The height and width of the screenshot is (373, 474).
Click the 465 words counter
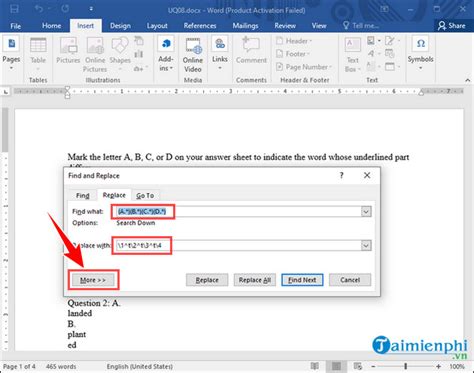tap(61, 366)
